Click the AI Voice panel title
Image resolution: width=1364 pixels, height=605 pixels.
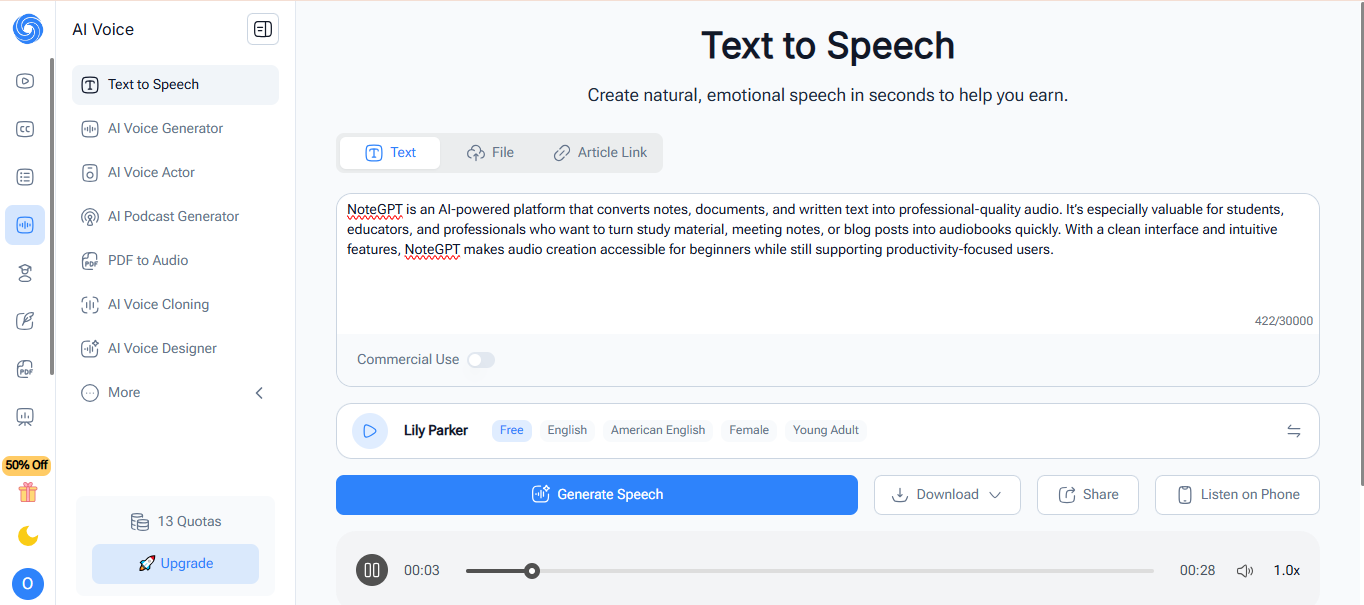click(103, 30)
